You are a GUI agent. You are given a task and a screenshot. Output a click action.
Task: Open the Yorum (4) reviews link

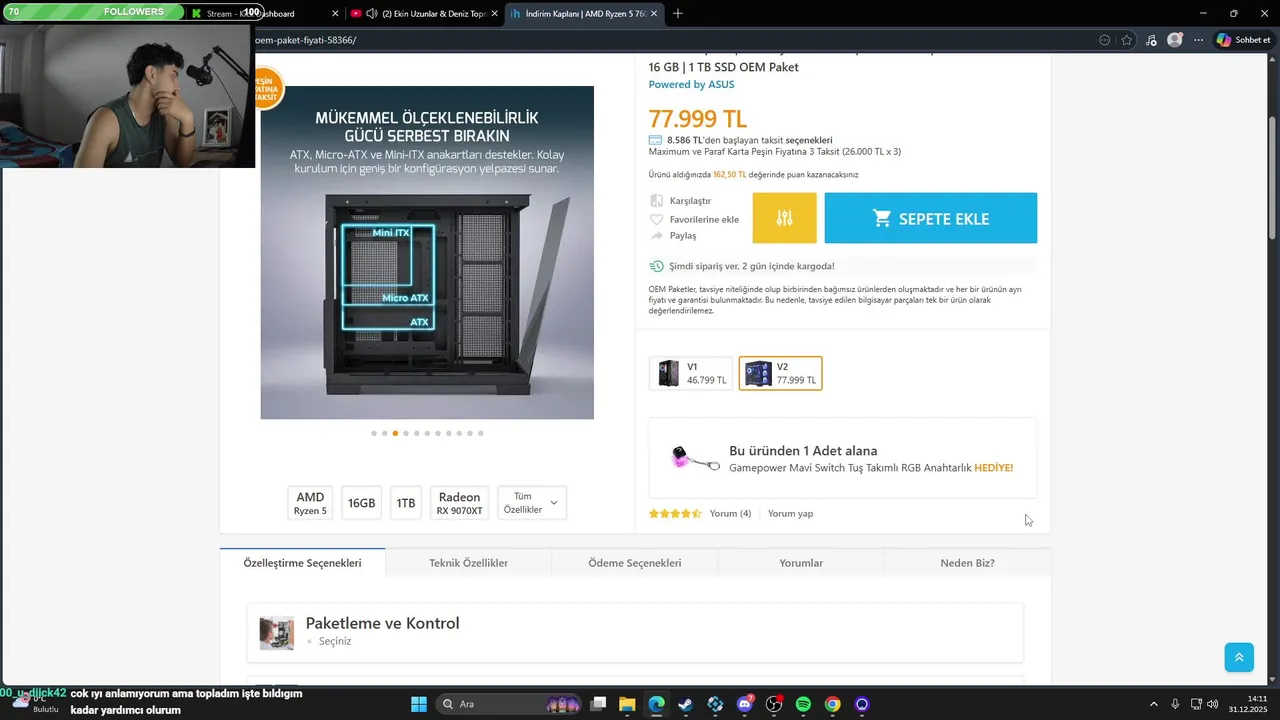[730, 514]
